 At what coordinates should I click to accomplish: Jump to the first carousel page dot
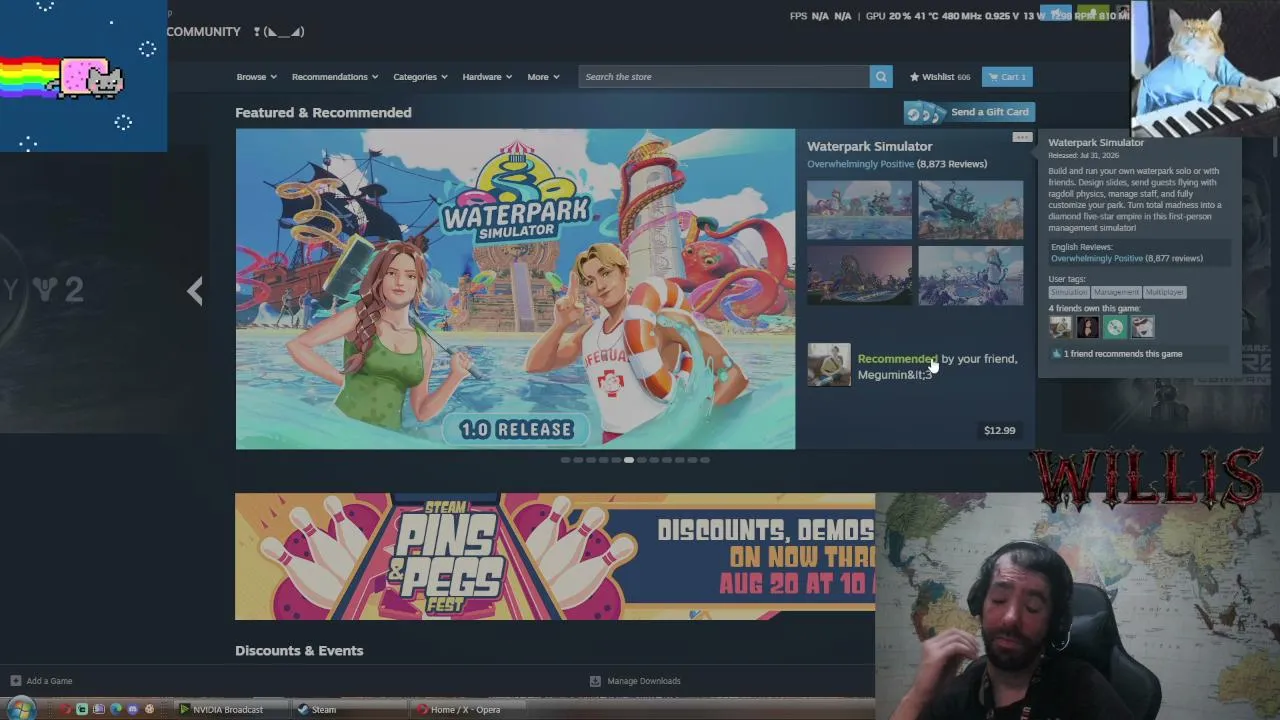[x=565, y=460]
